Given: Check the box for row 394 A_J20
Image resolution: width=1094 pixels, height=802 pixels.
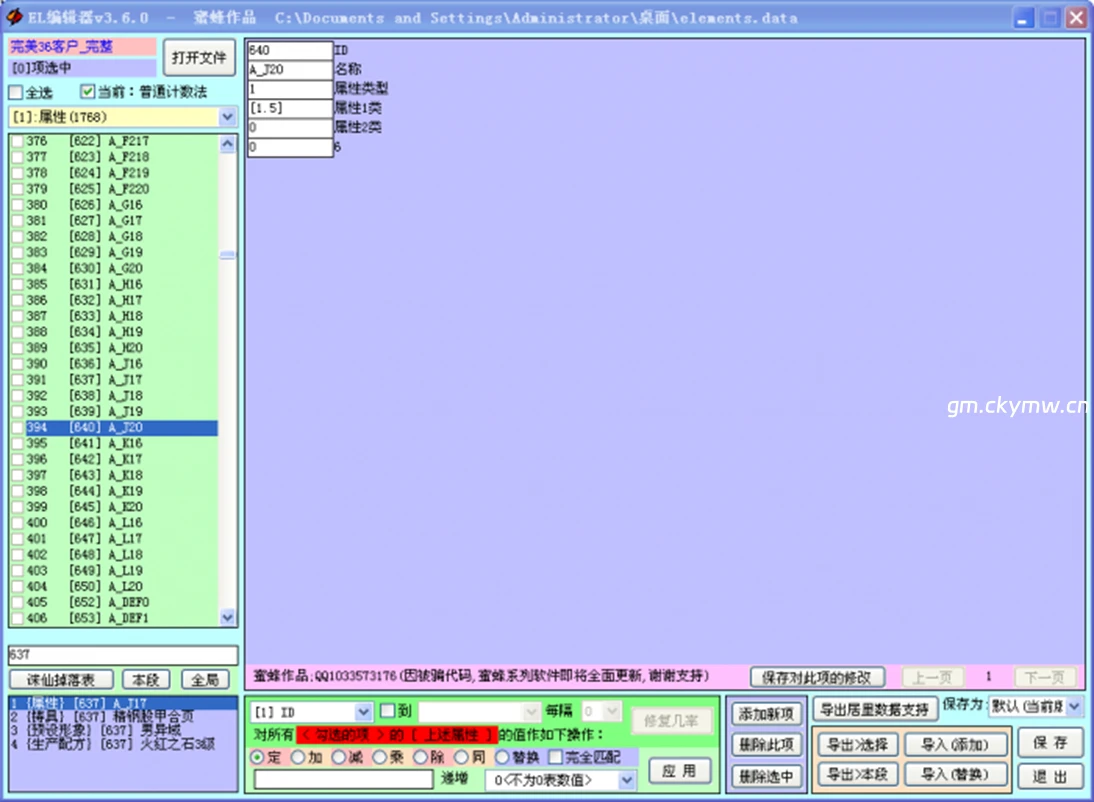Looking at the screenshot, I should (17, 428).
